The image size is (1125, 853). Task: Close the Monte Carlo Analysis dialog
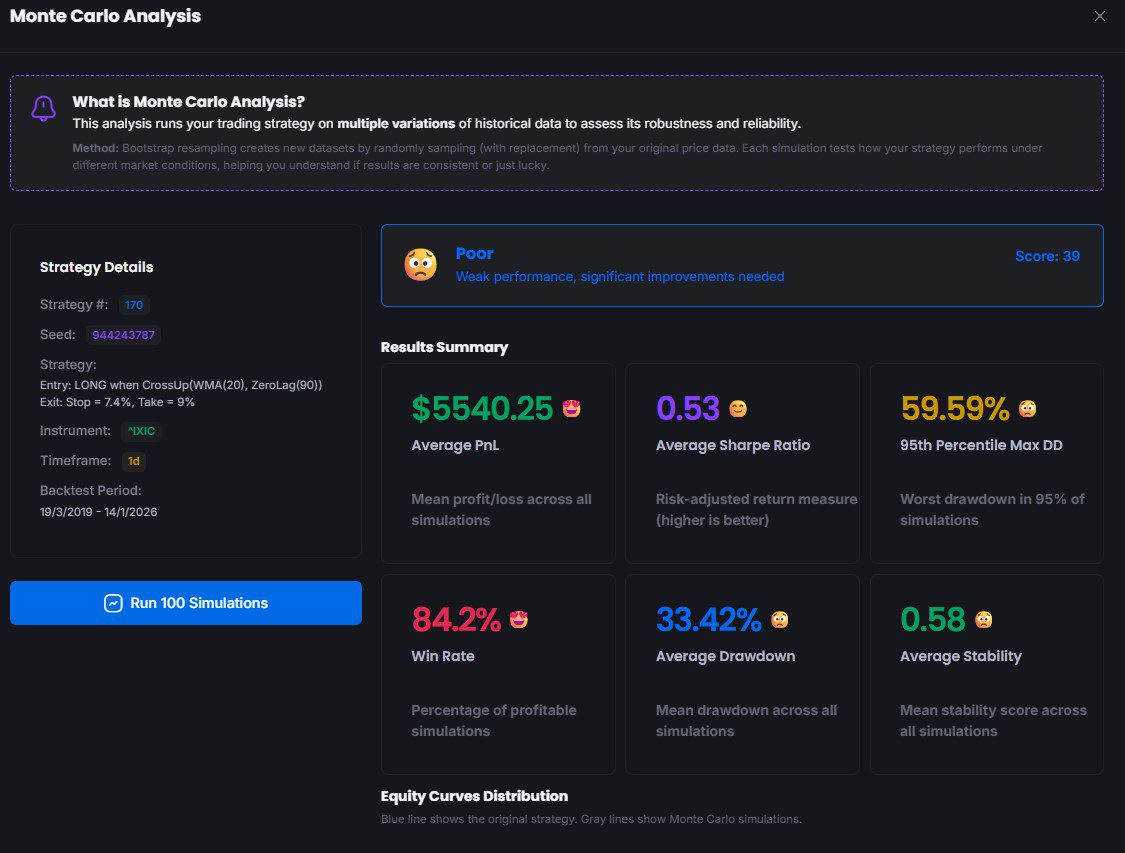point(1100,16)
